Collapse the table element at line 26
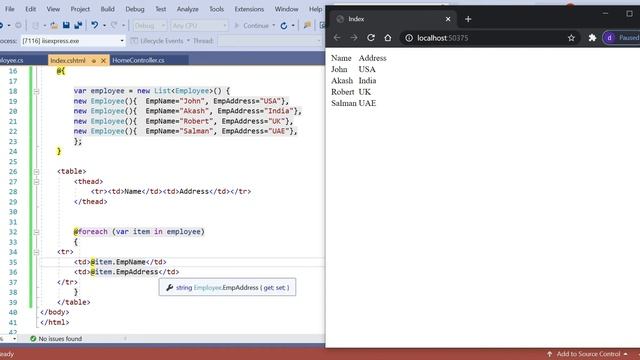 (36, 171)
